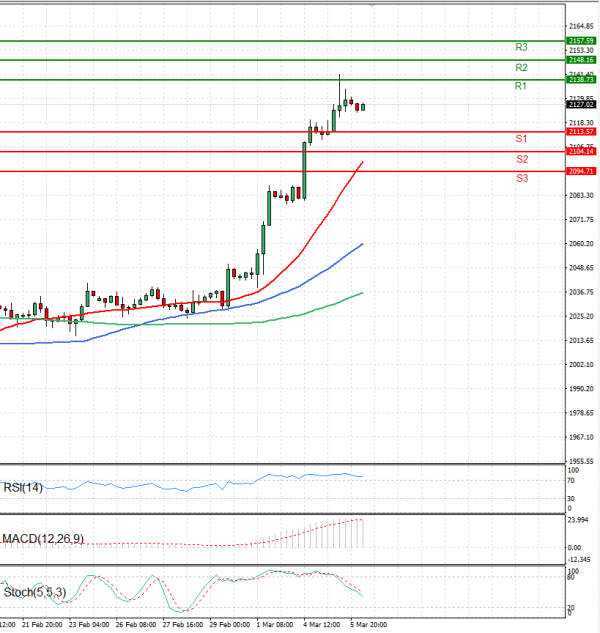Click the 2002.10 price axis value
The height and width of the screenshot is (633, 600).
[x=581, y=365]
